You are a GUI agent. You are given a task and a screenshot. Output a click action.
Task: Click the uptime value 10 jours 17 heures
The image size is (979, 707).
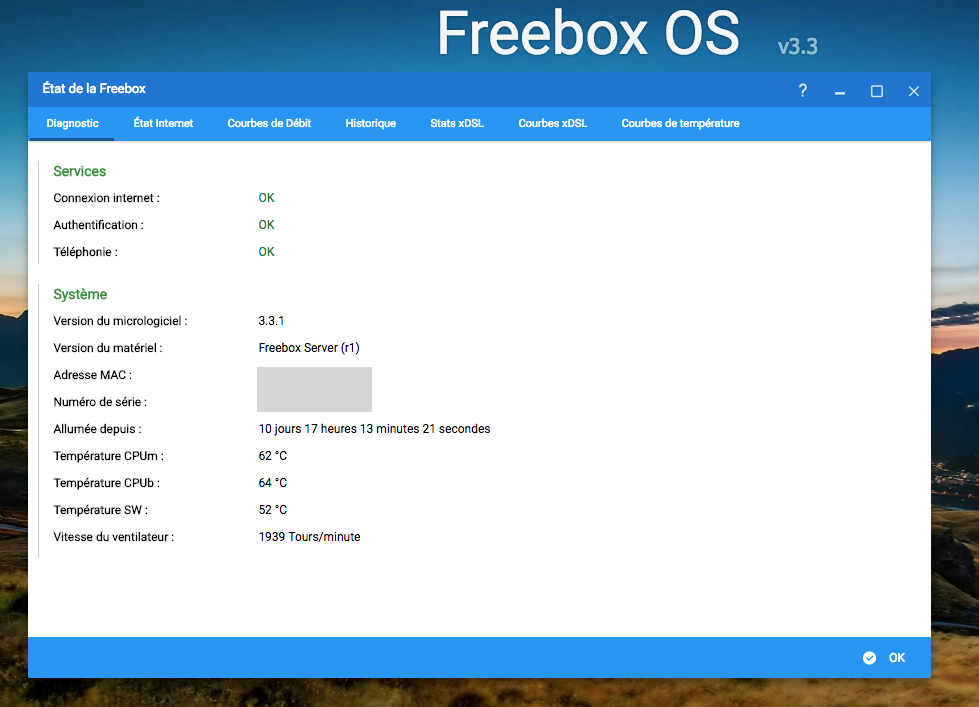374,429
